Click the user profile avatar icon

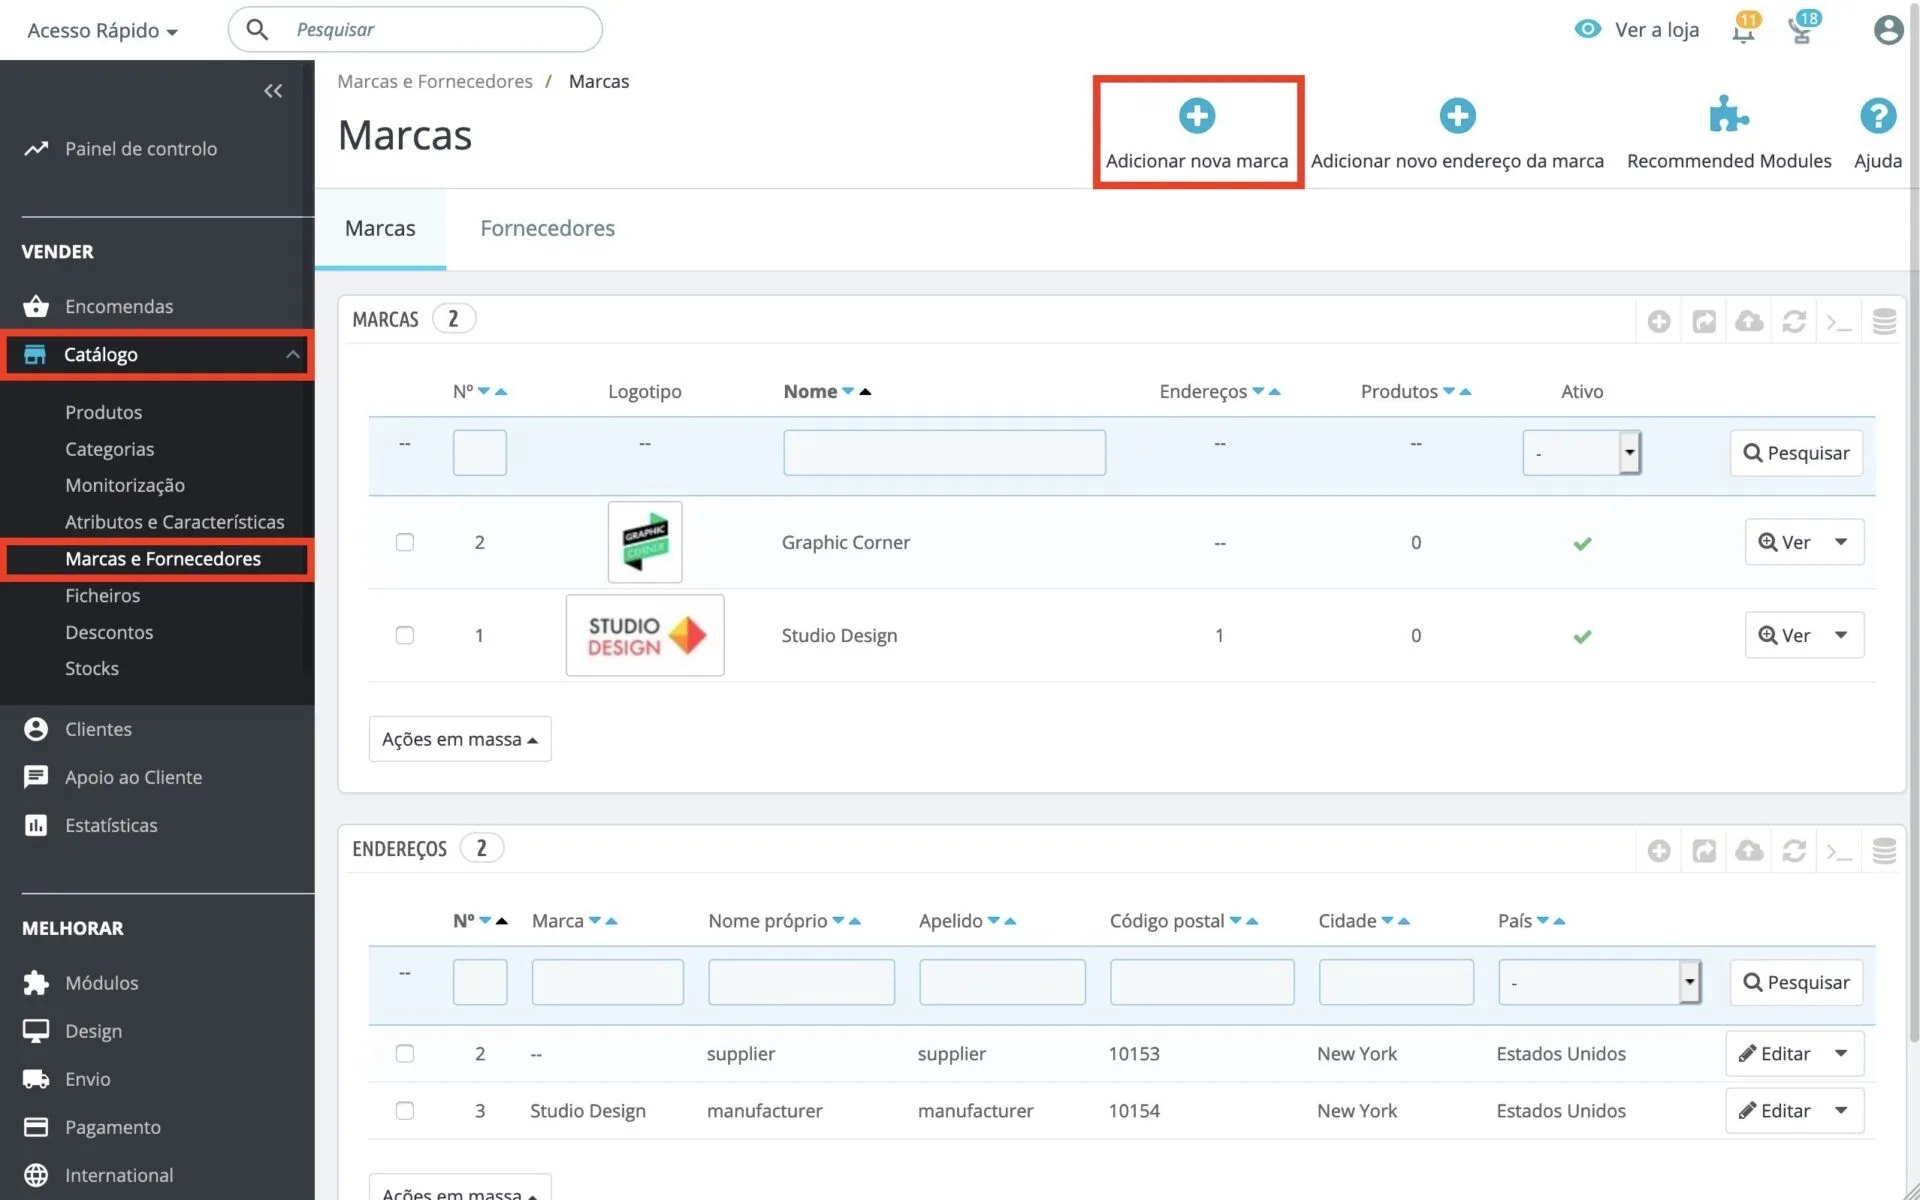[x=1887, y=30]
